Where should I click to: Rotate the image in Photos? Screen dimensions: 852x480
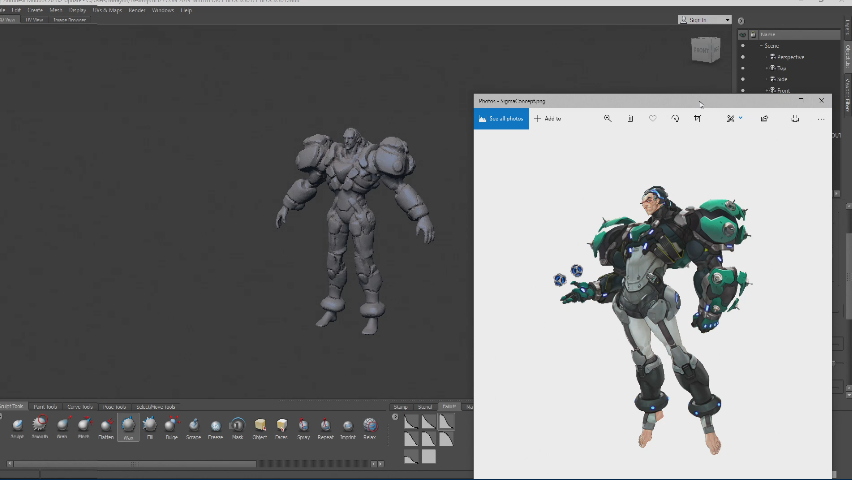[x=675, y=119]
